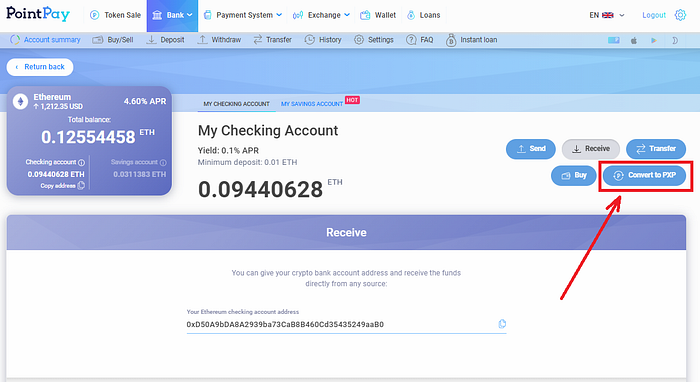
Task: Open the Withdraw page
Action: tap(219, 40)
